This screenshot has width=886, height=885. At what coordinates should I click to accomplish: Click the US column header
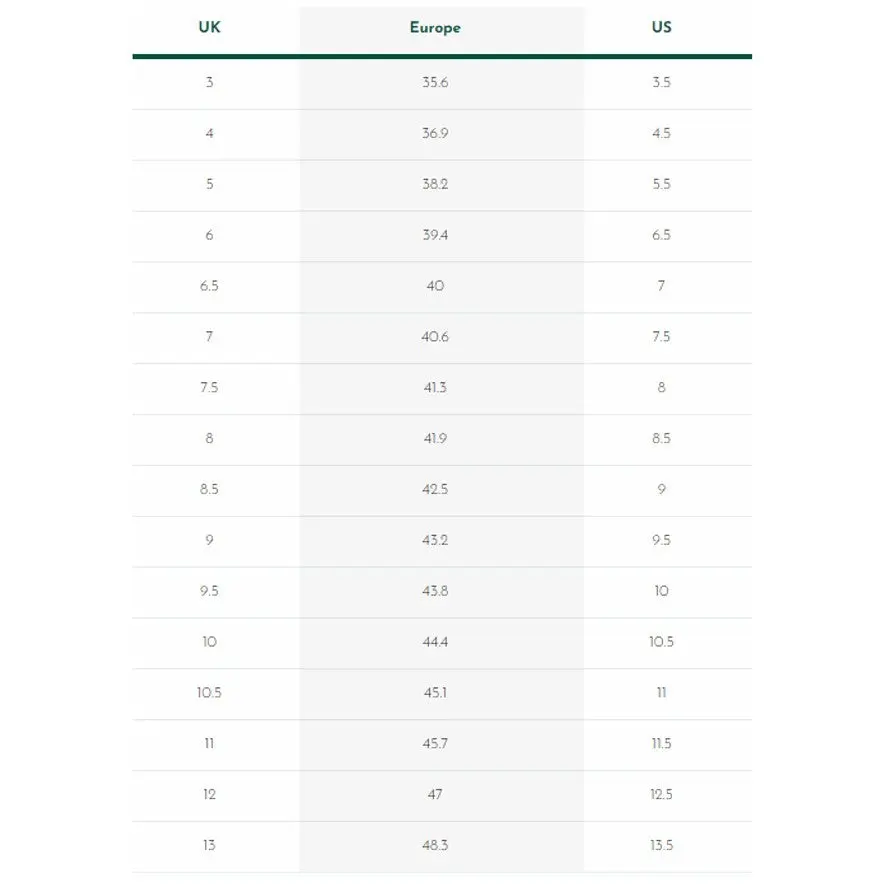pos(661,27)
